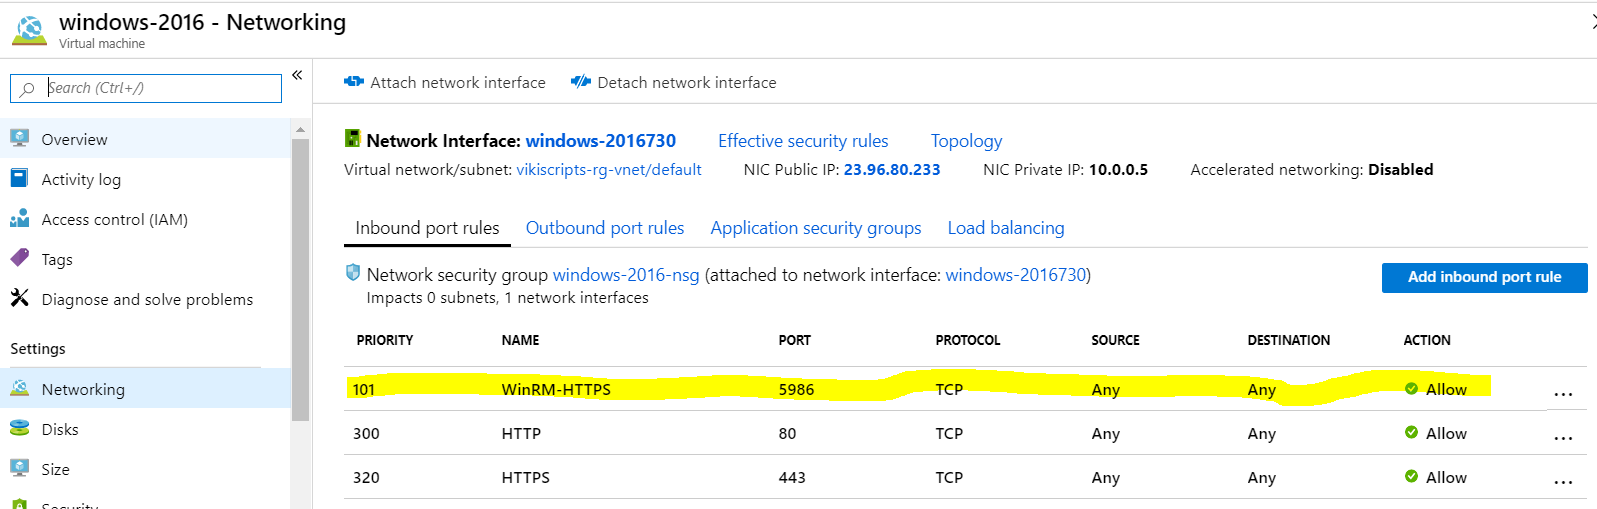This screenshot has height=509, width=1597.
Task: Click the Disks icon
Action: [x=19, y=428]
